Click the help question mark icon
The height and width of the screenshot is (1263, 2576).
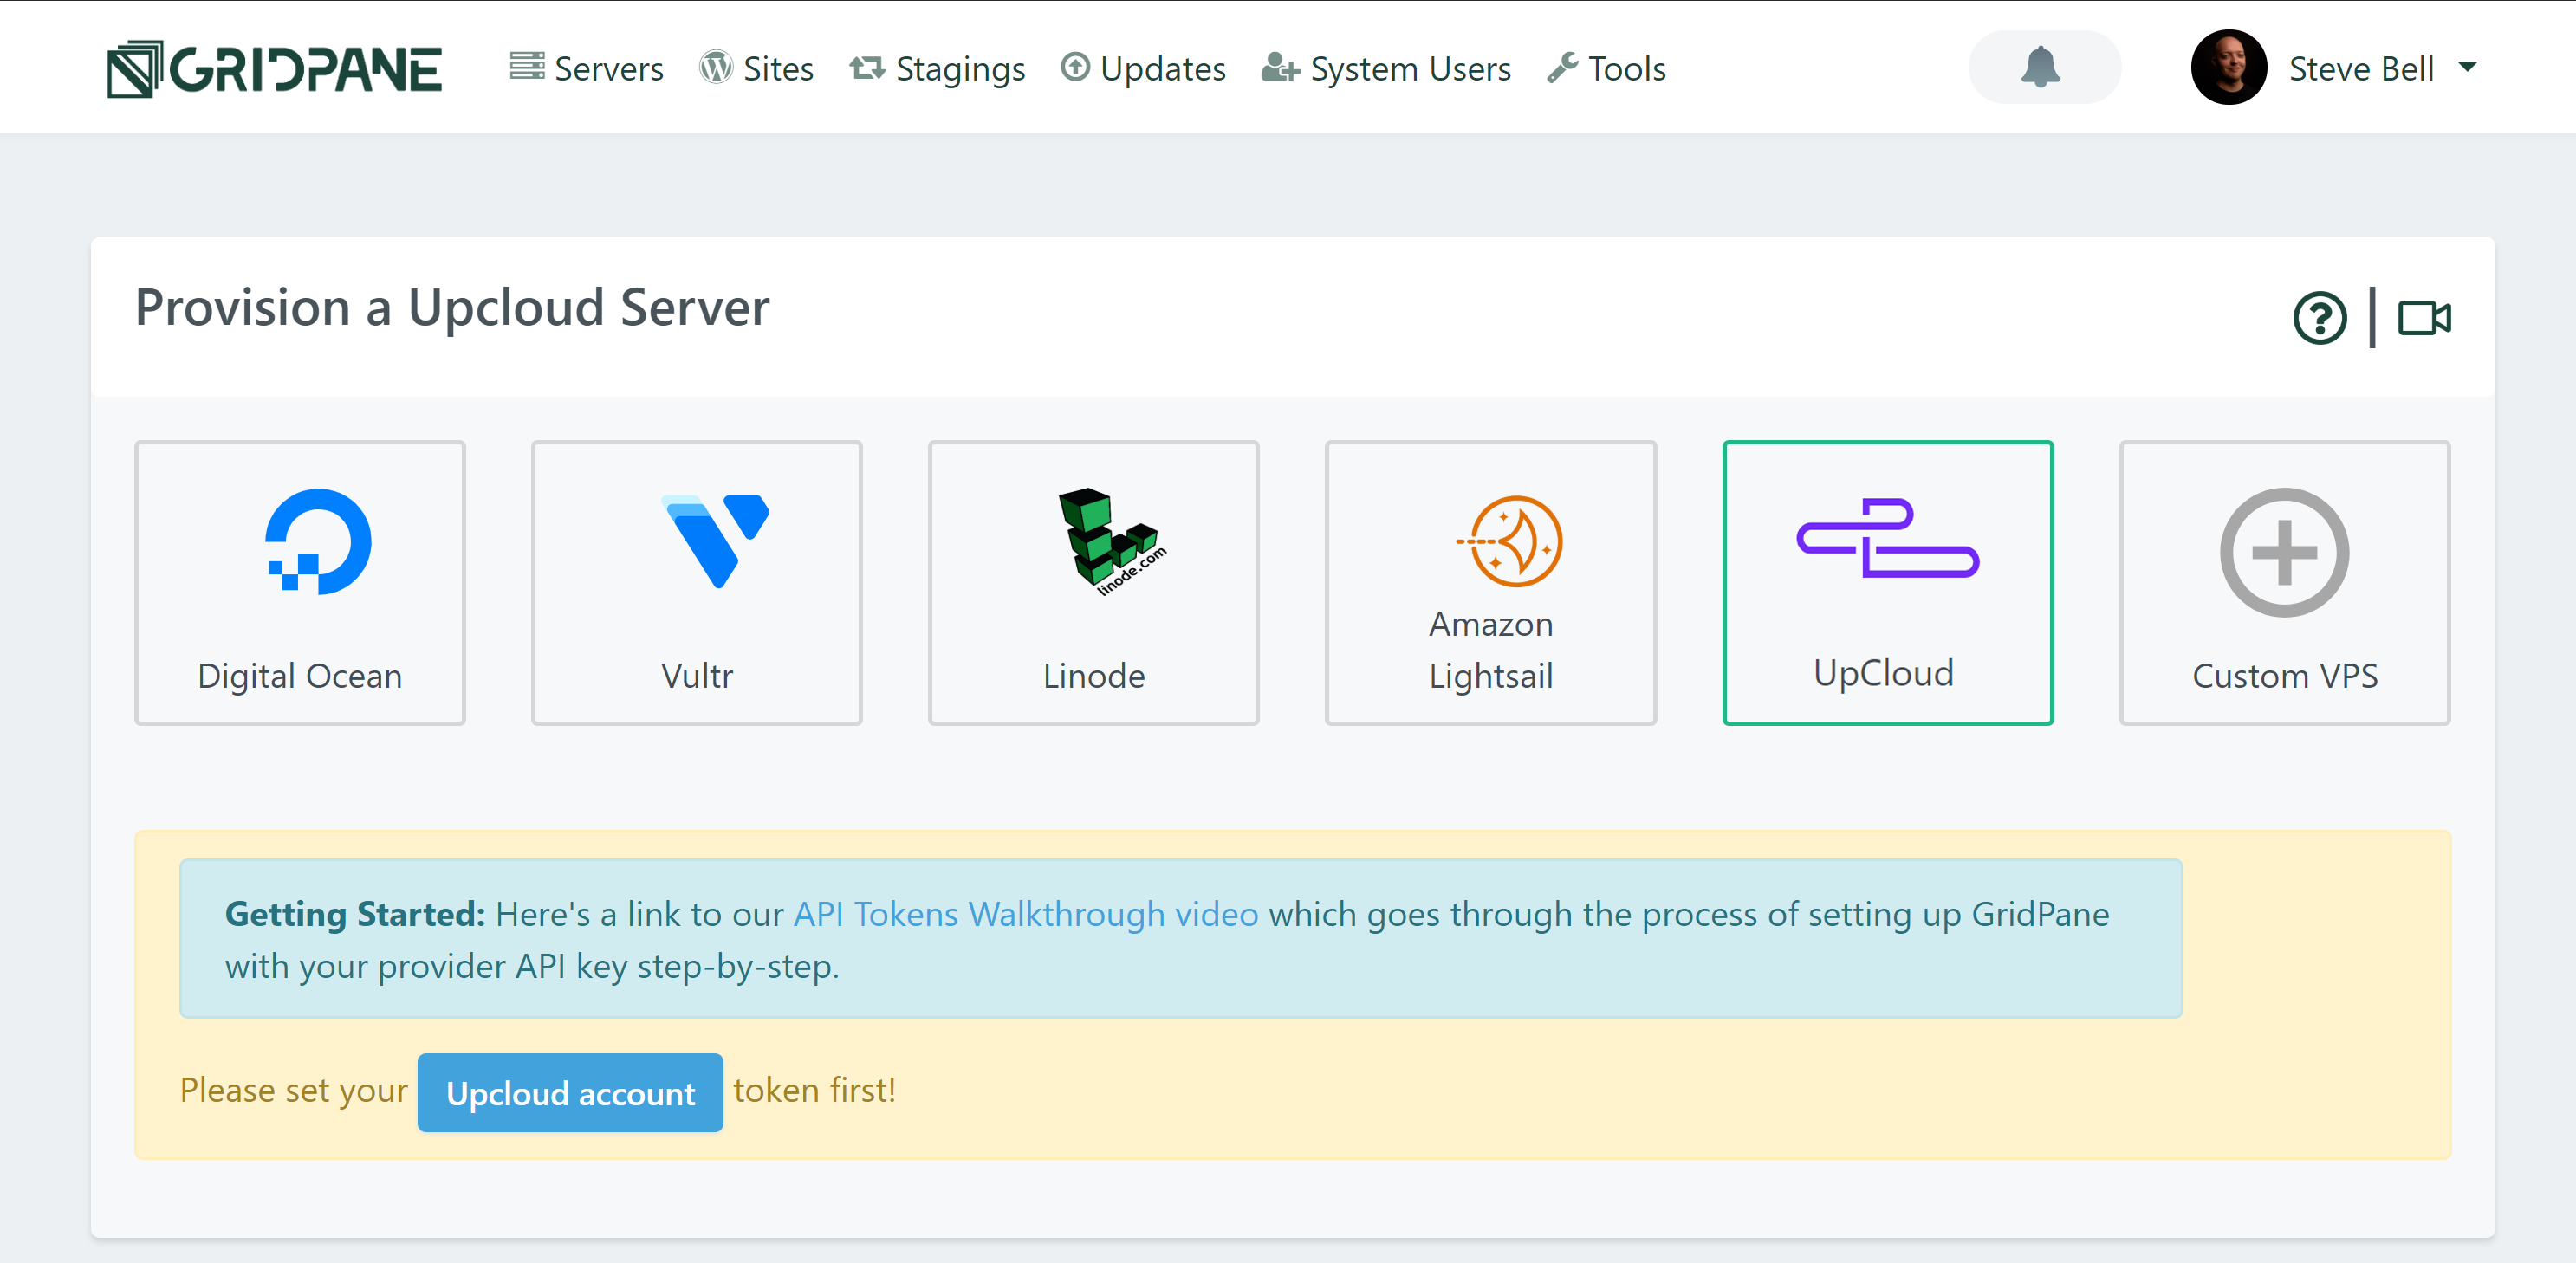pos(2319,319)
